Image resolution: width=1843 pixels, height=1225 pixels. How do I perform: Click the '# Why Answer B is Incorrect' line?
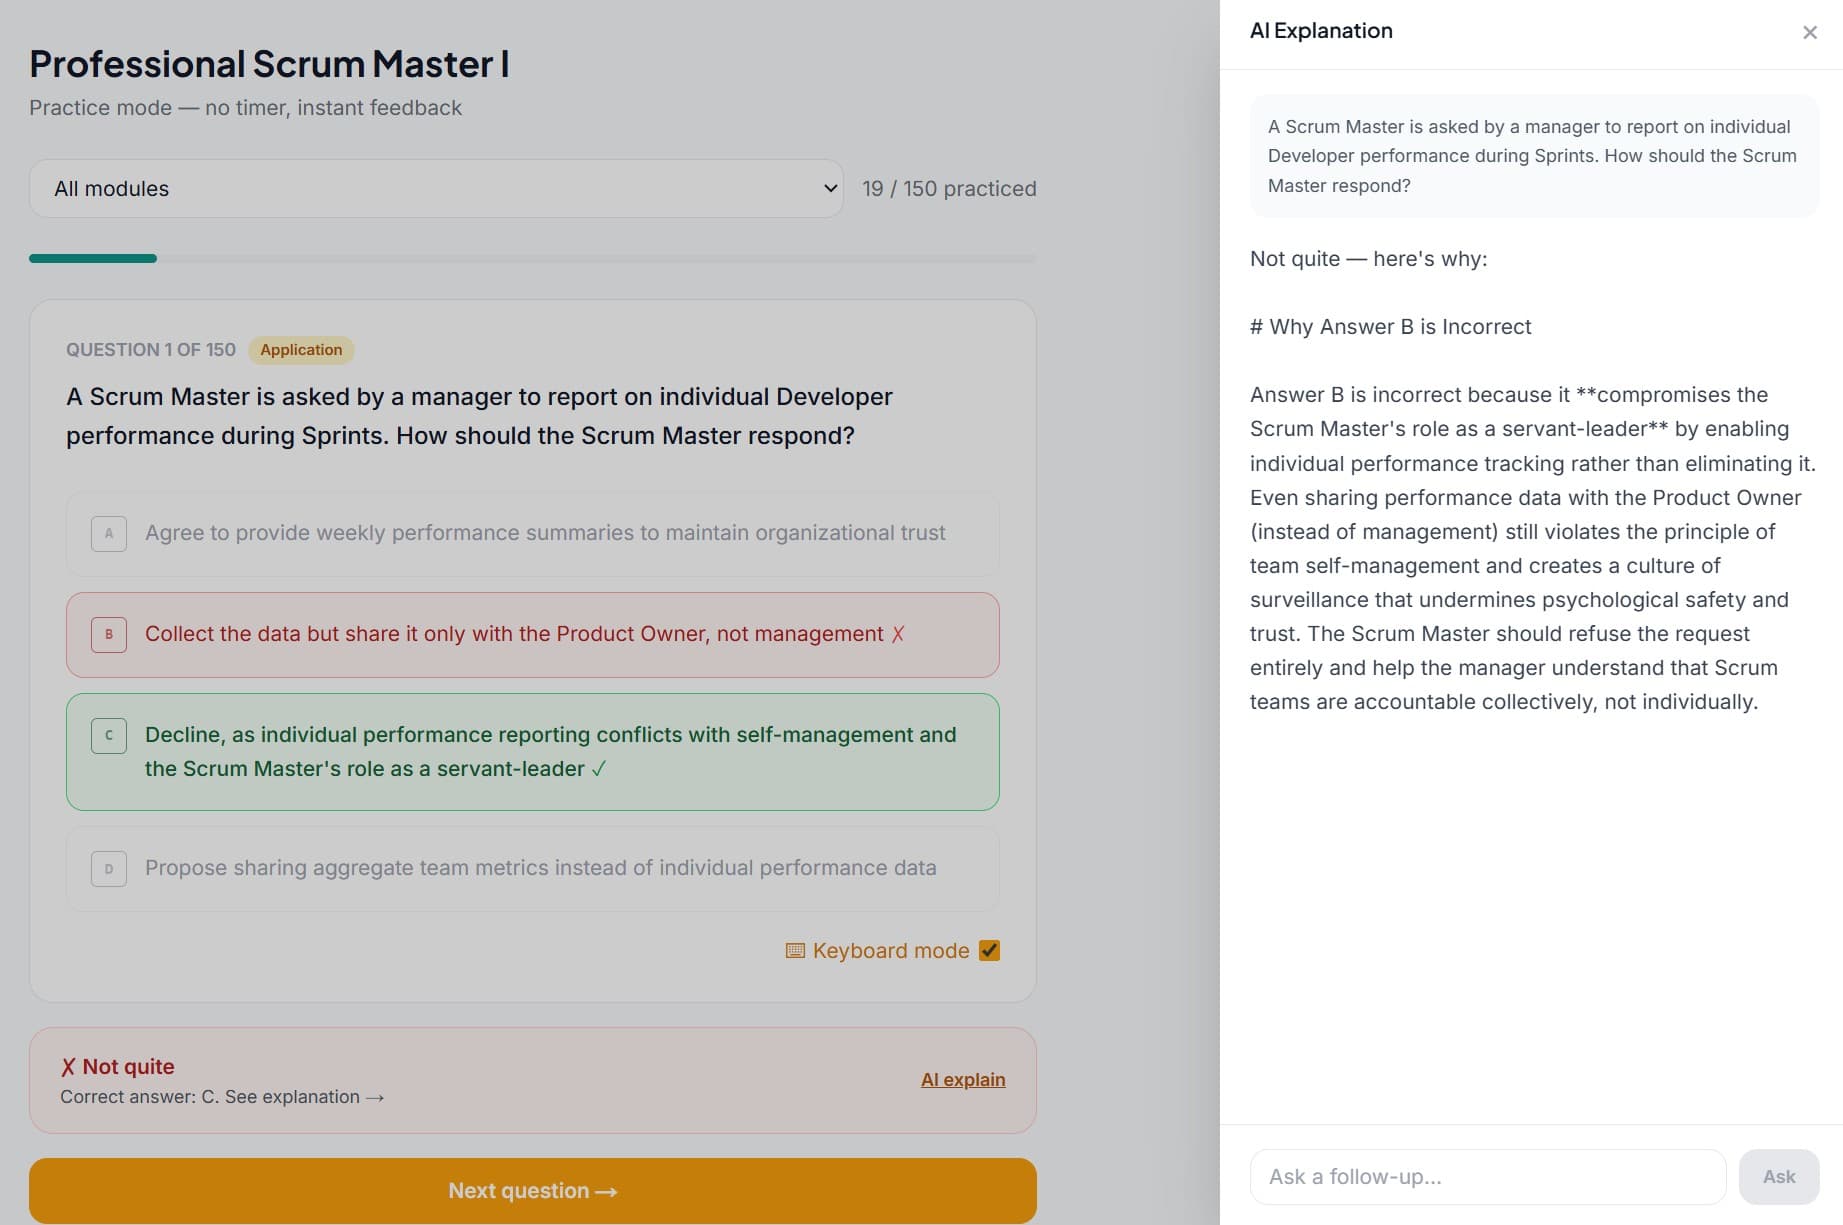[x=1390, y=326]
